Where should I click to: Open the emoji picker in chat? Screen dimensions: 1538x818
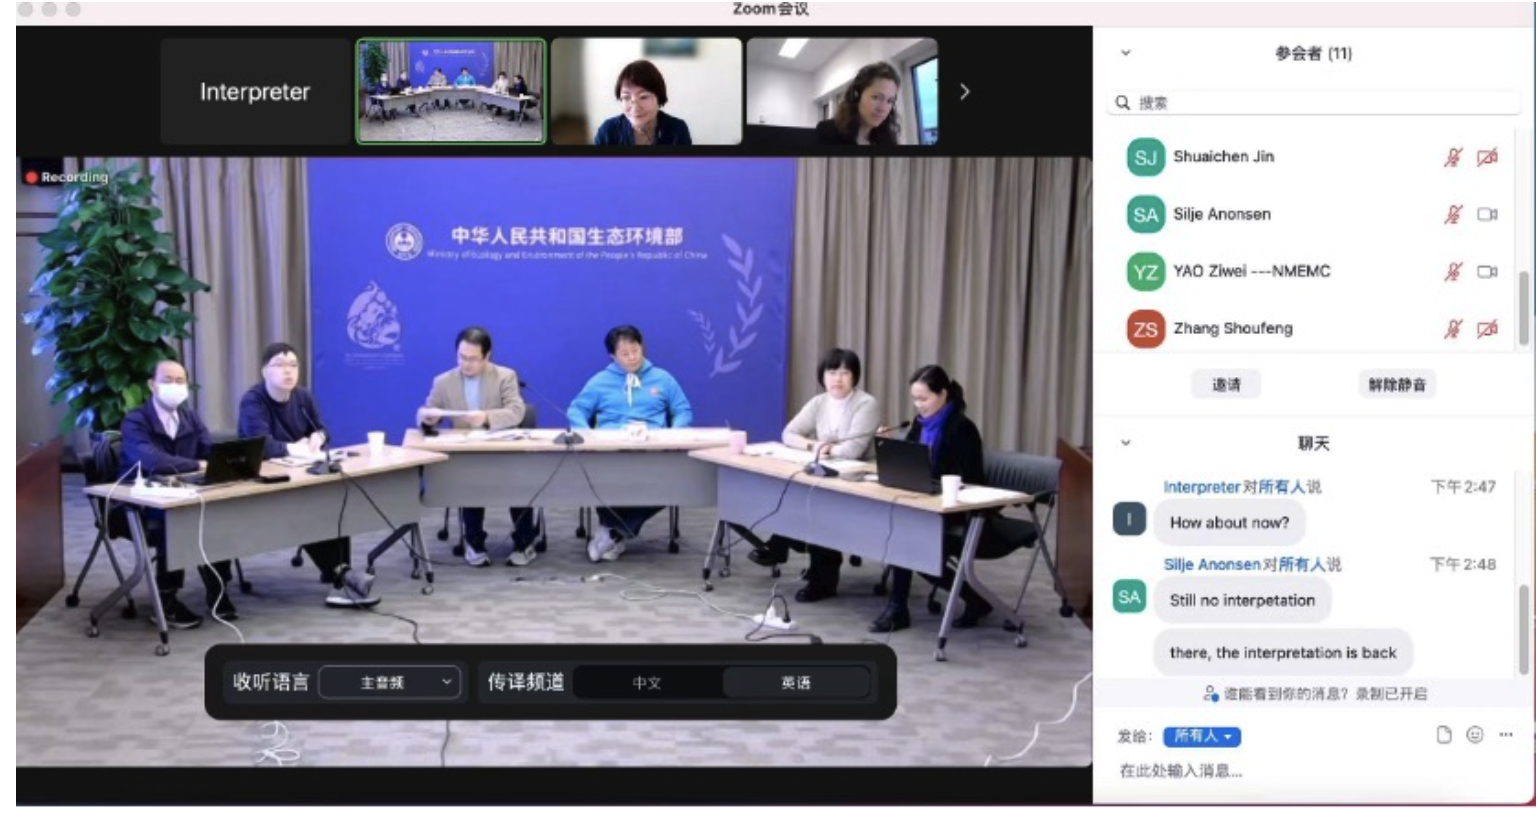pyautogui.click(x=1474, y=735)
